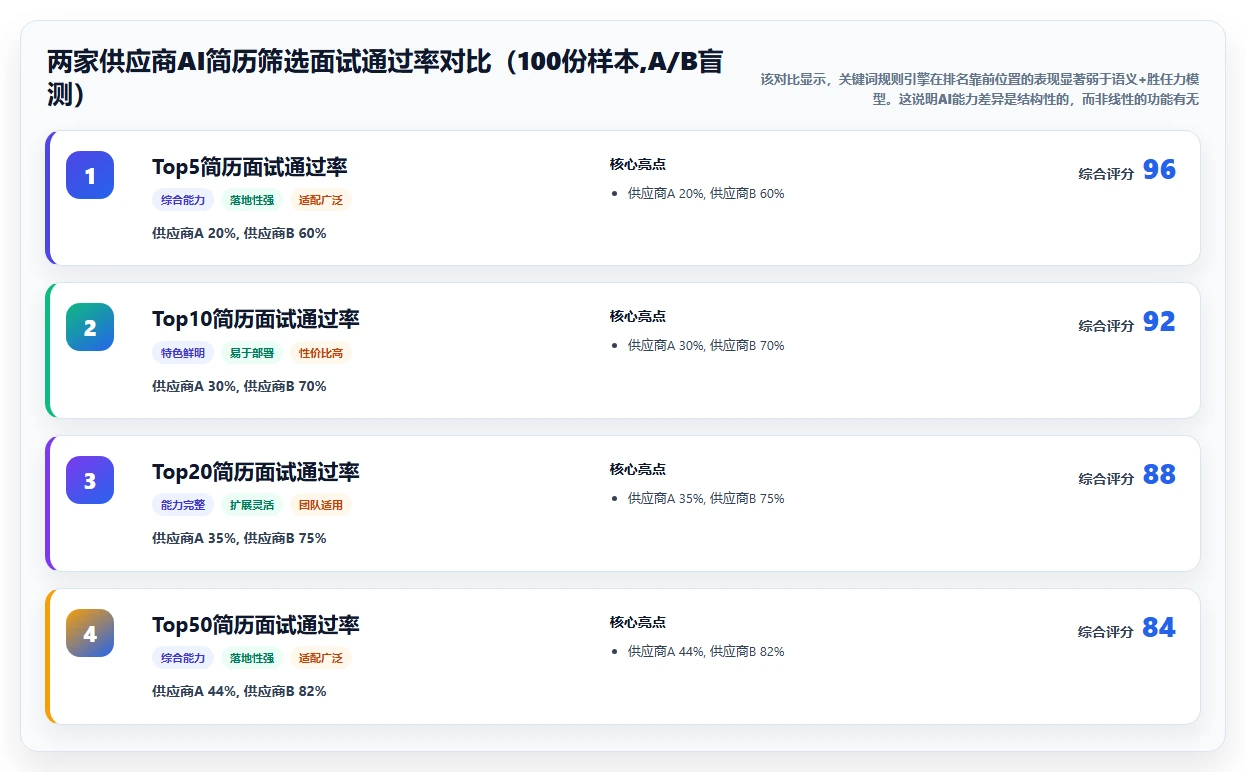This screenshot has height=772, width=1246.
Task: Click score 88 in the Top20 card
Action: pyautogui.click(x=1159, y=475)
